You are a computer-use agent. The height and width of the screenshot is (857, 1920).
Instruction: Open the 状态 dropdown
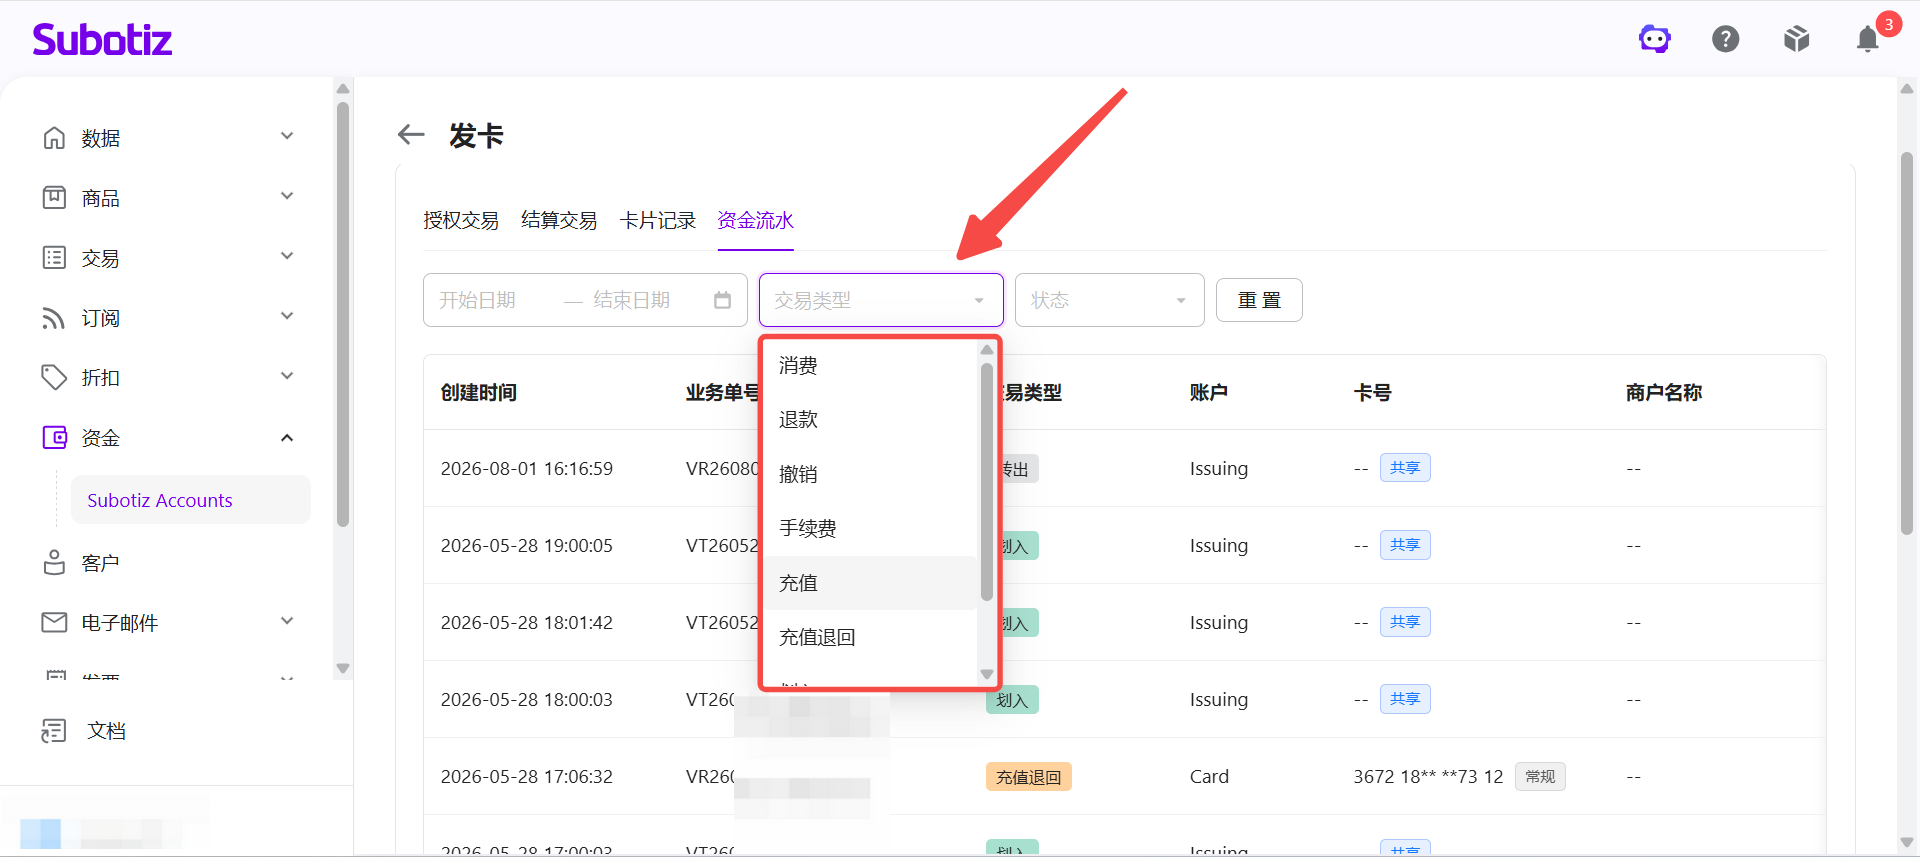(1109, 300)
